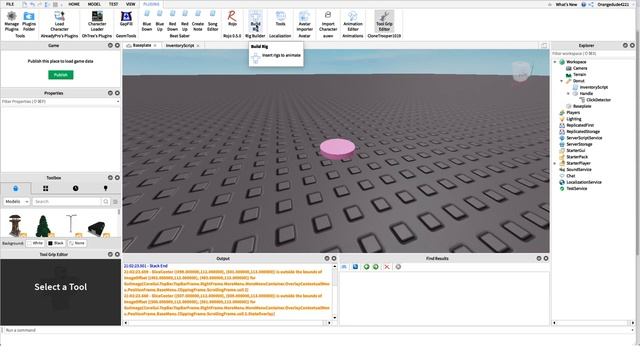Launch the Character Loader plugin
The width and height of the screenshot is (640, 360).
[97, 21]
